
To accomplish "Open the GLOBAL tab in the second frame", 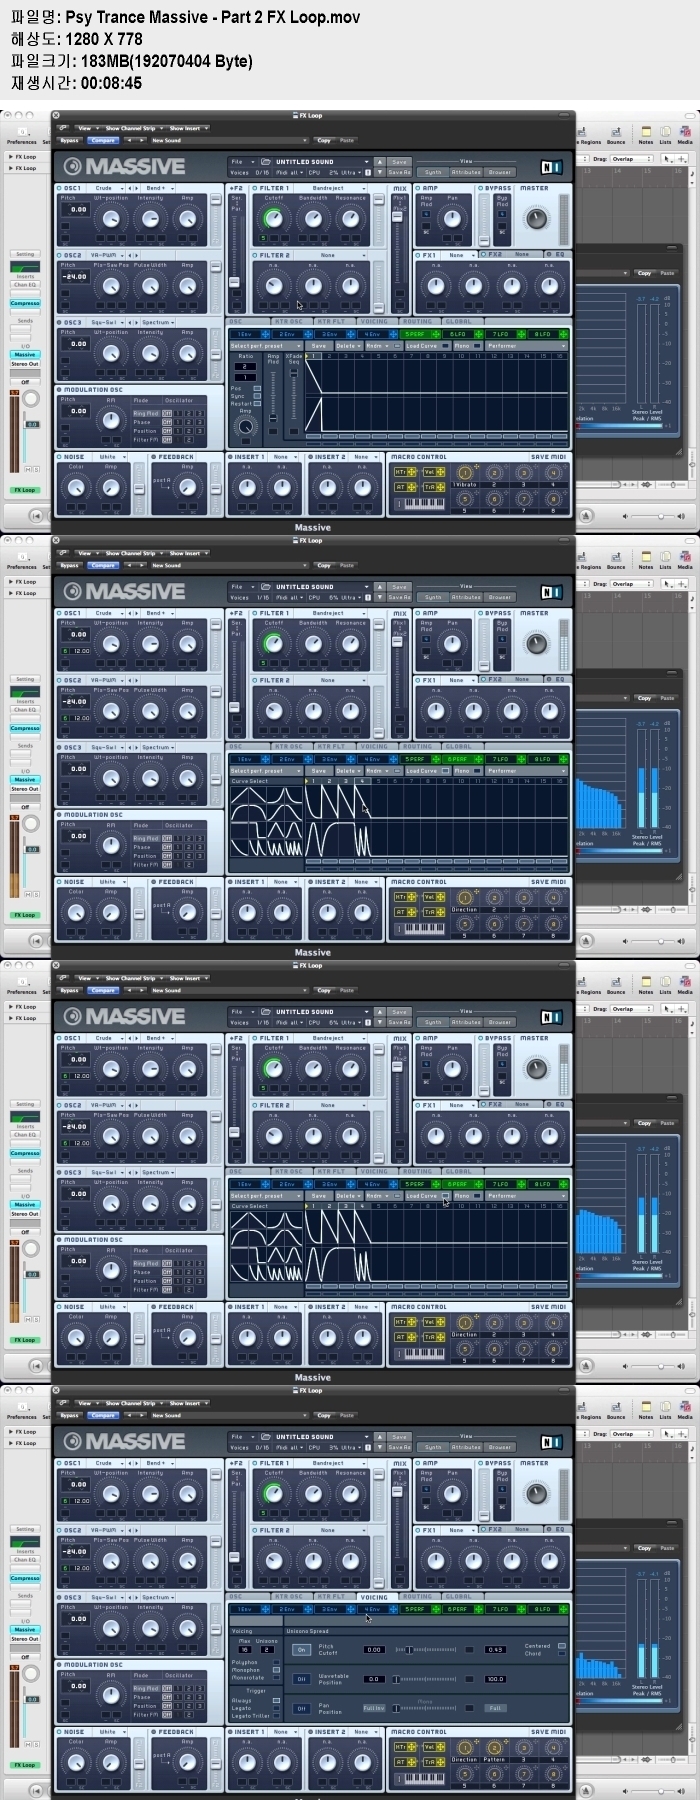I will [459, 747].
